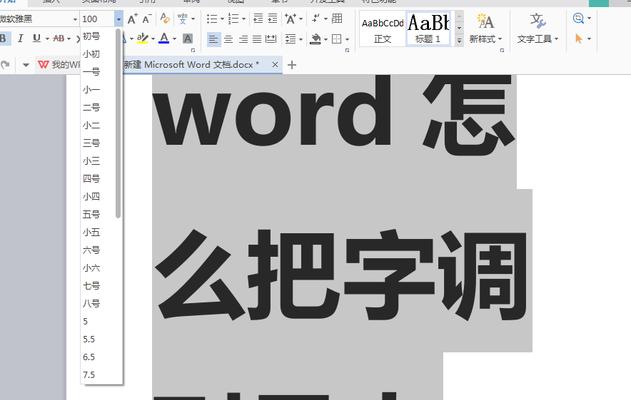Click the sort icon
The image size is (631, 400).
pos(316,19)
